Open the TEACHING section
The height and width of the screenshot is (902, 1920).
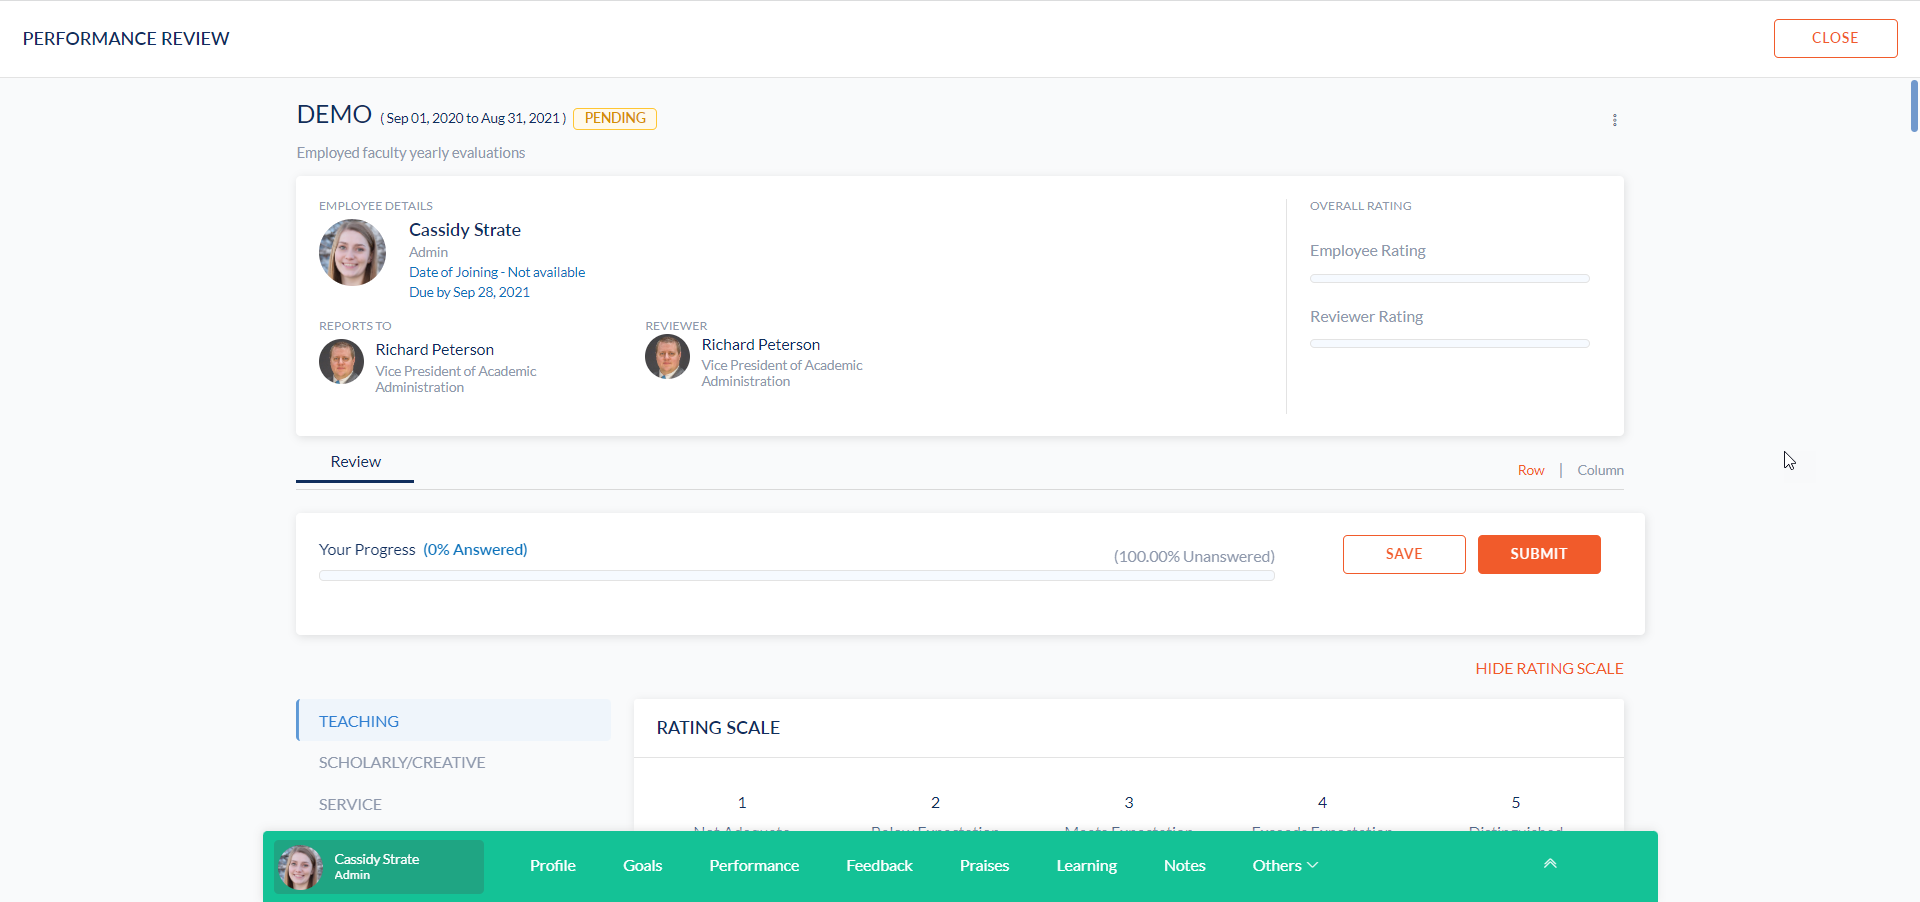pos(453,721)
